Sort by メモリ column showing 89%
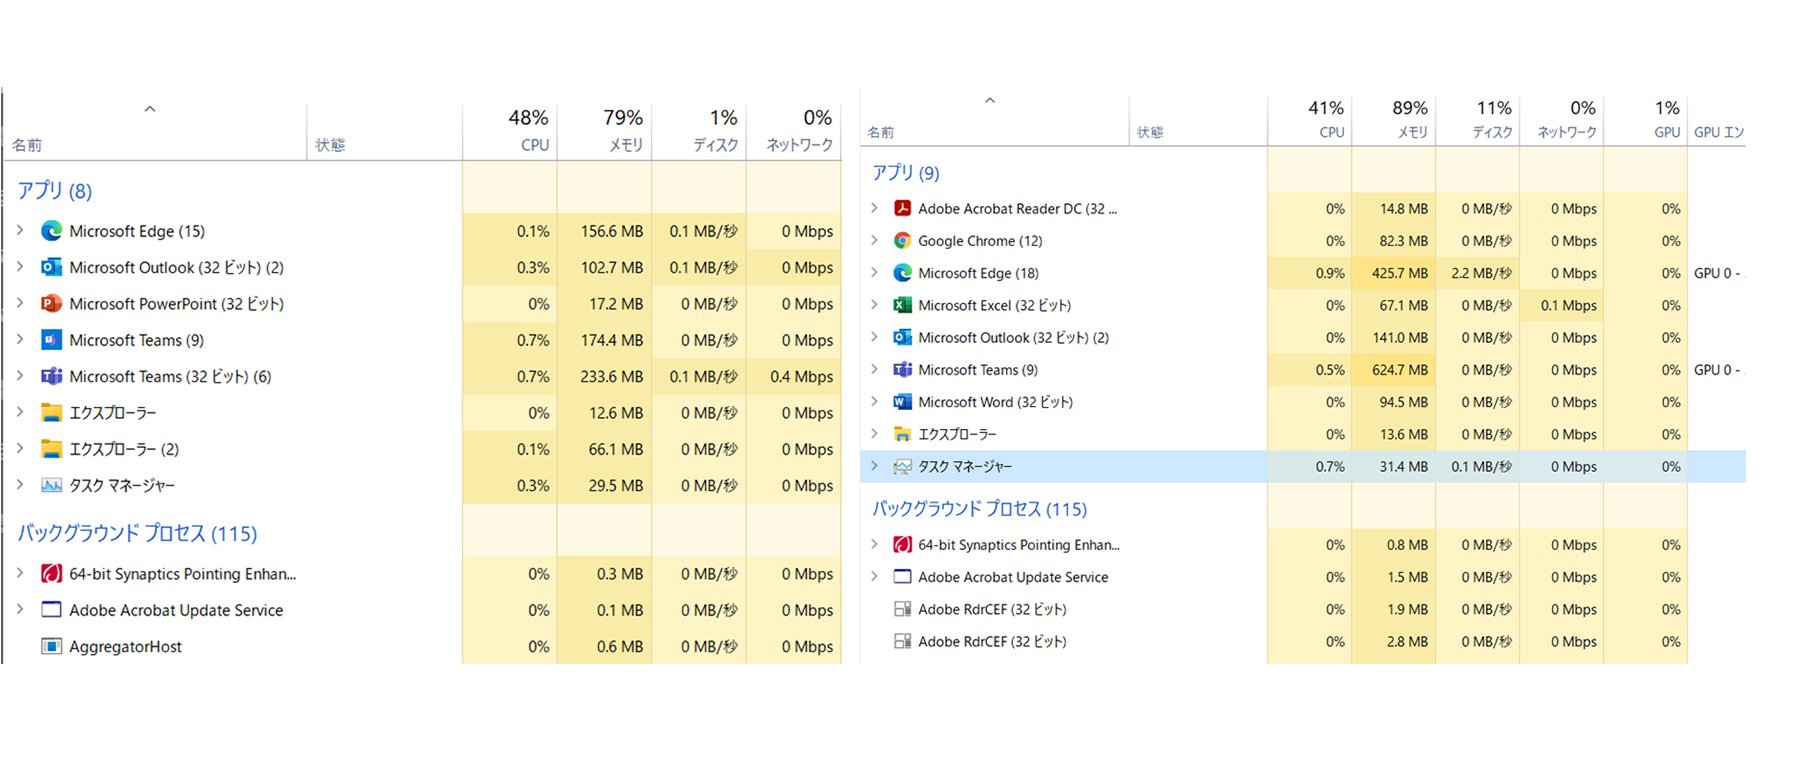This screenshot has width=1800, height=763. (1394, 120)
